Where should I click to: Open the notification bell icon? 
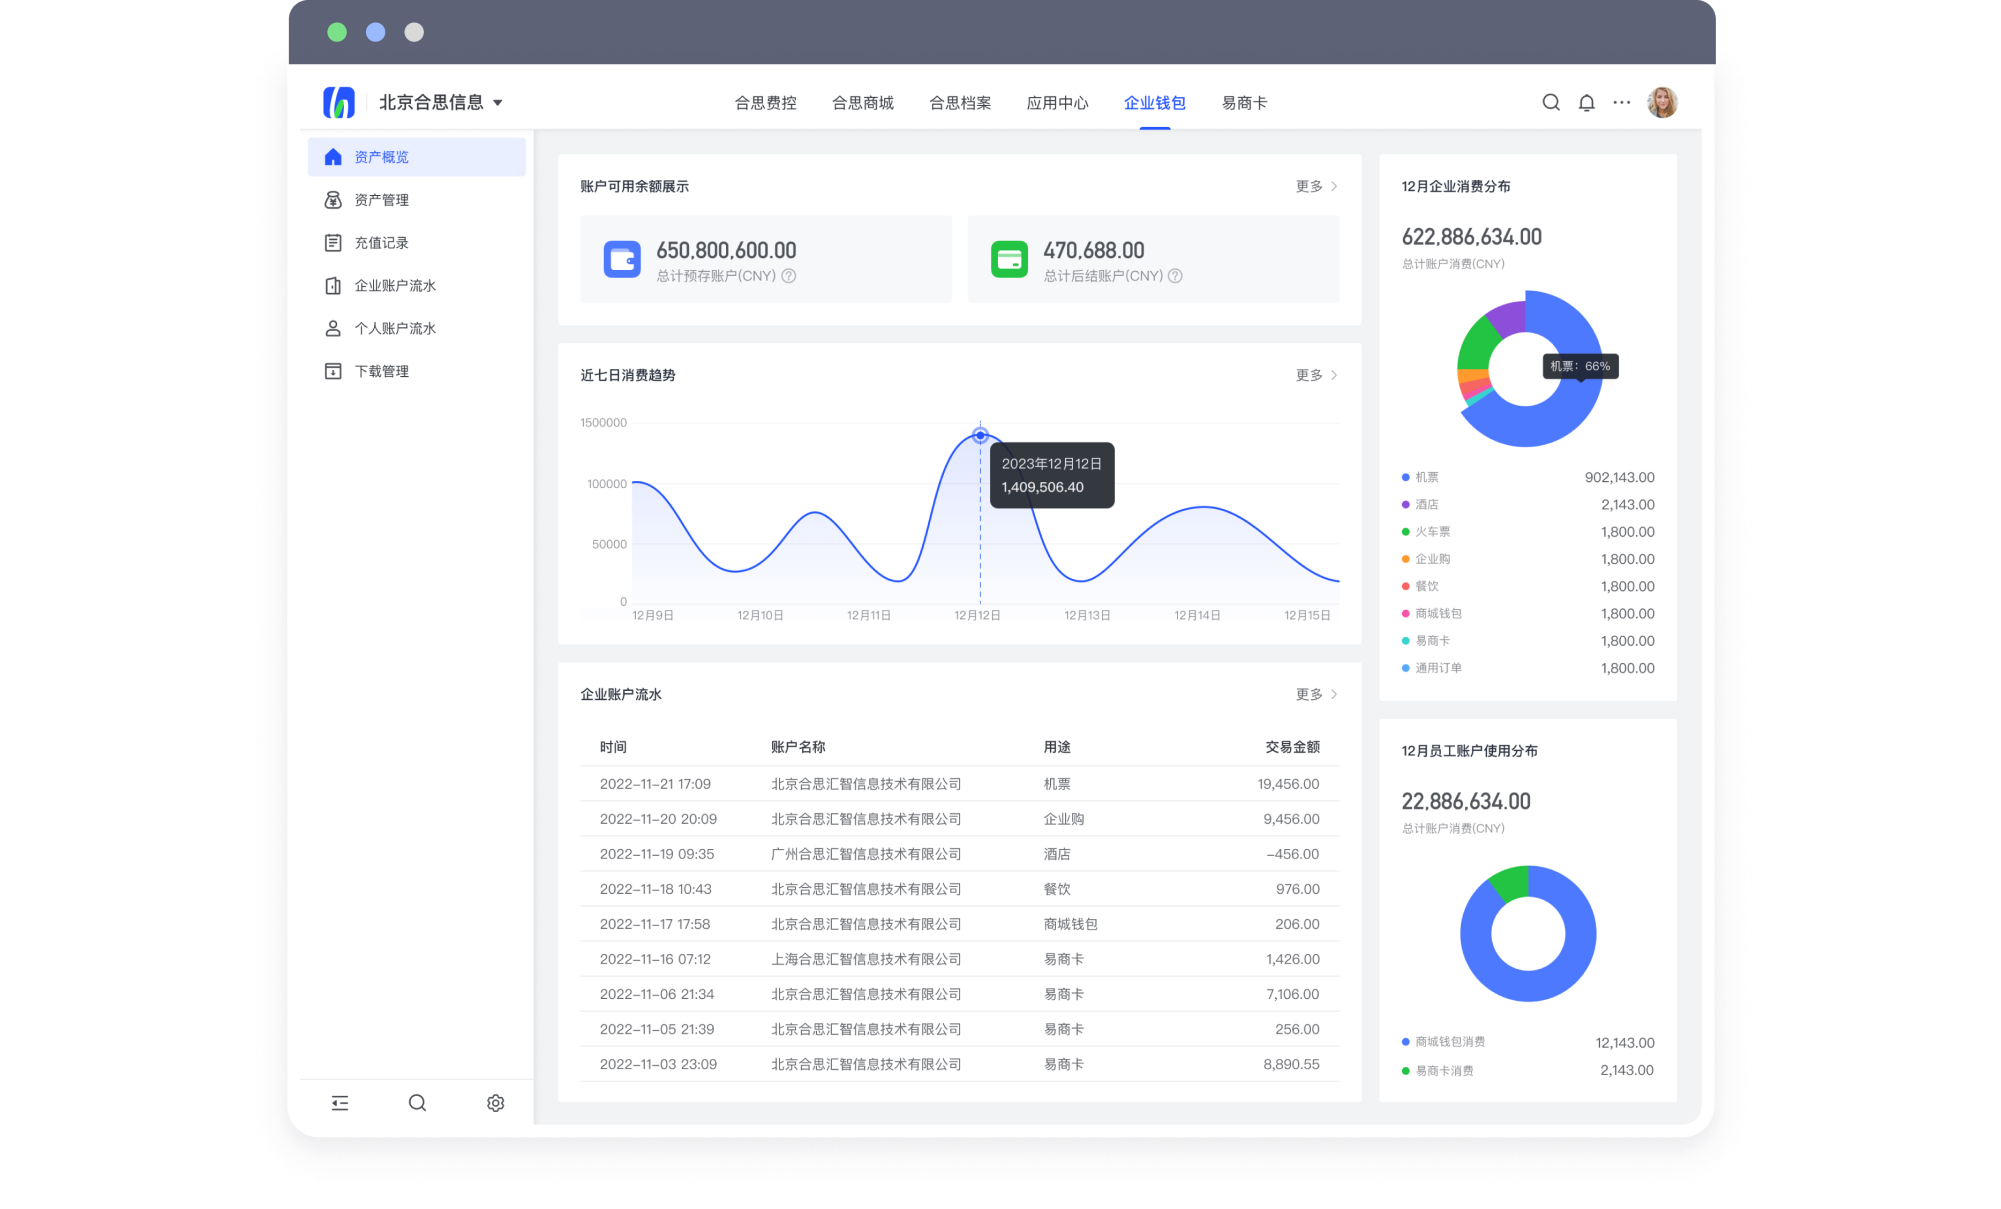point(1586,102)
